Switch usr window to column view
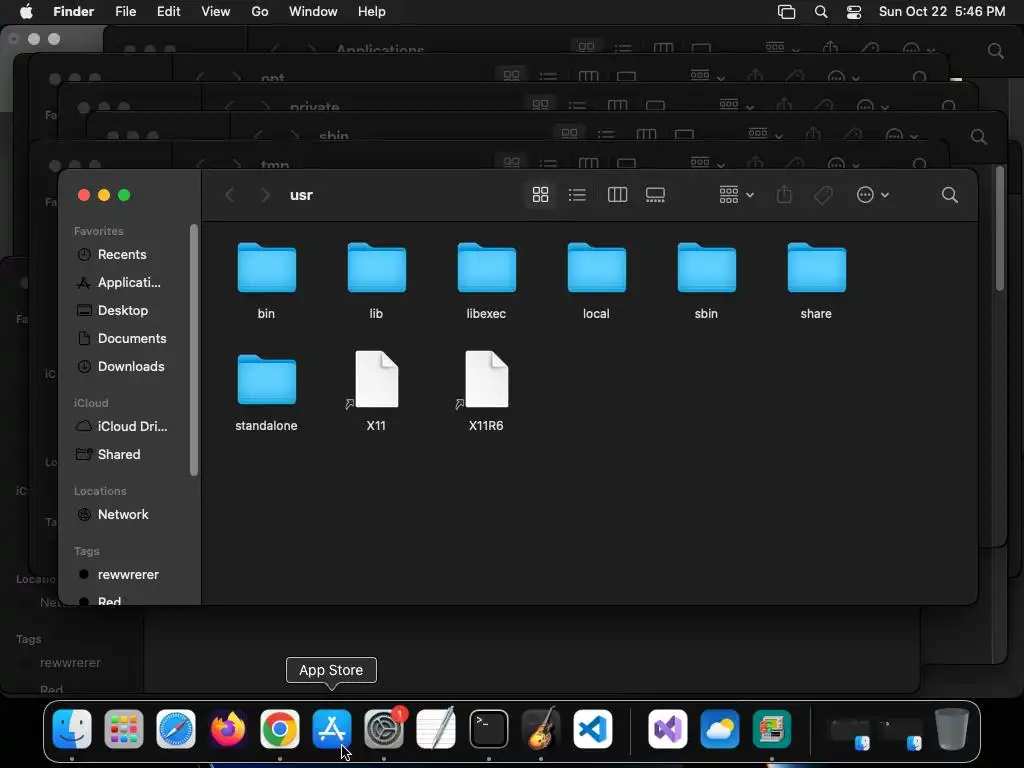Viewport: 1024px width, 768px height. click(x=617, y=195)
